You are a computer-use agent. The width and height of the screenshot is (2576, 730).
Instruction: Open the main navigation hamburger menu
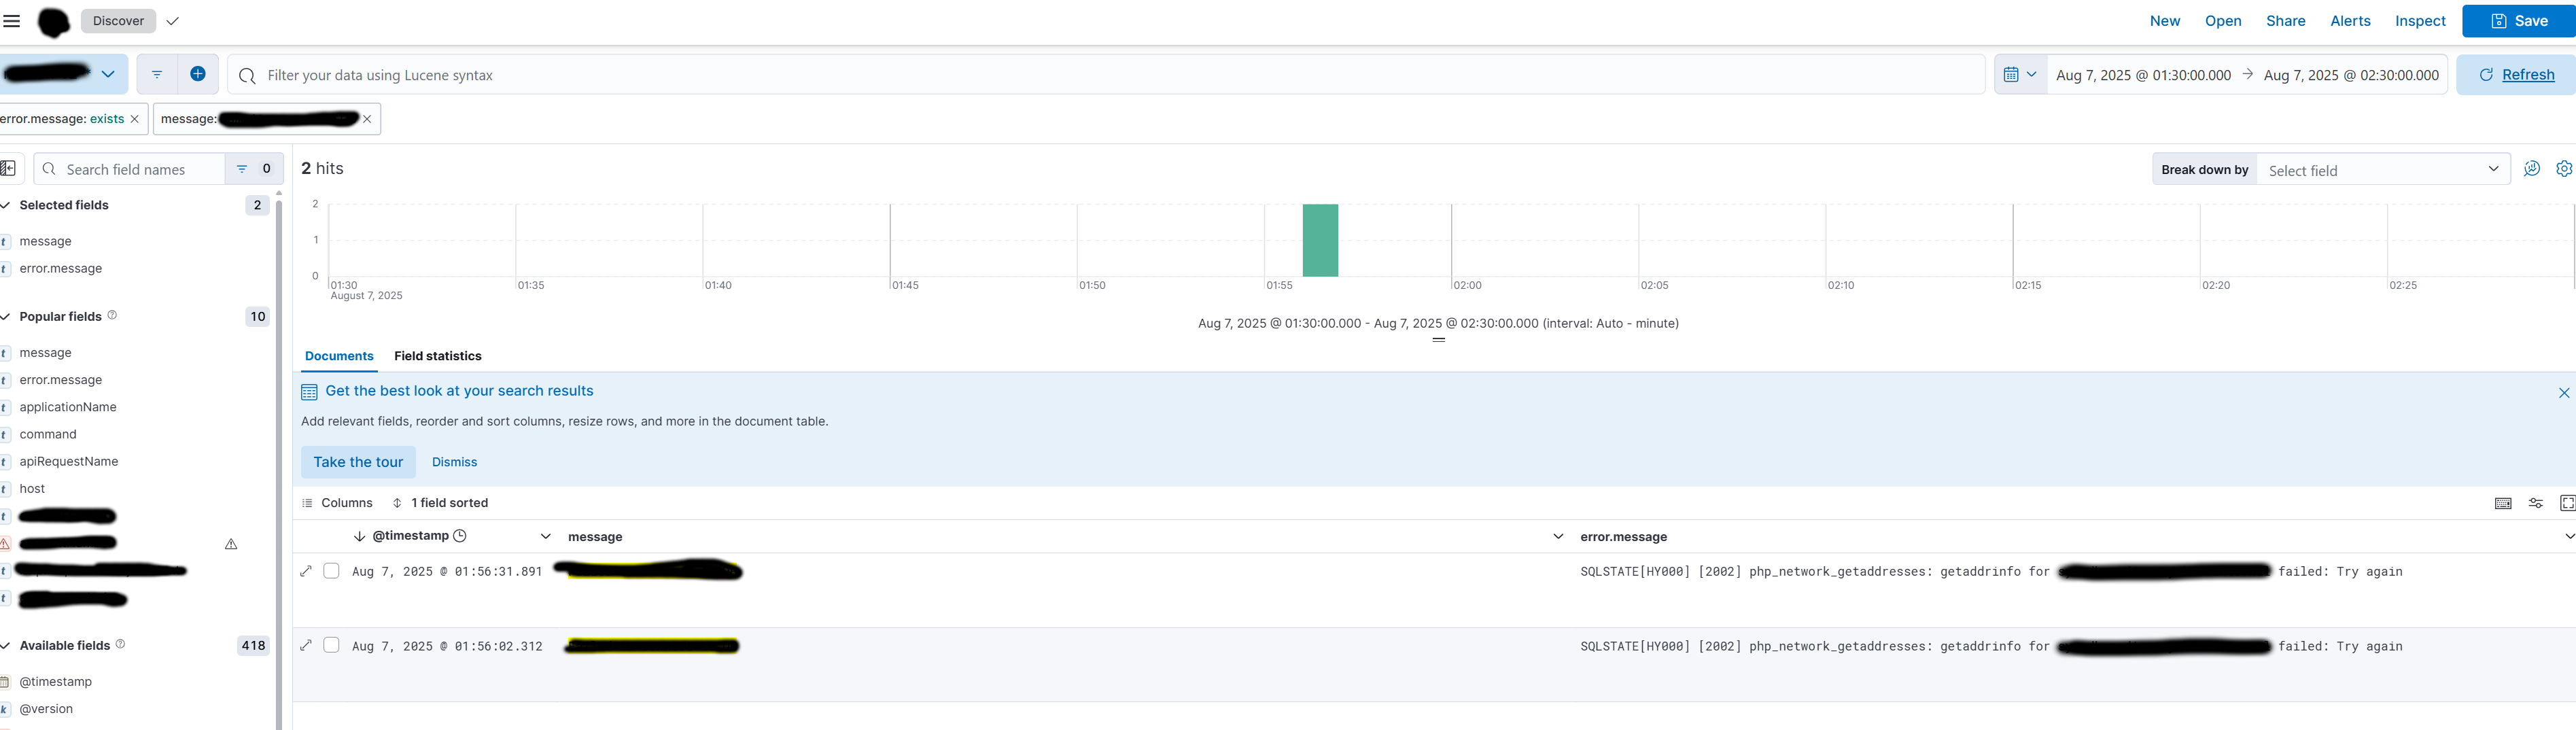(11, 20)
